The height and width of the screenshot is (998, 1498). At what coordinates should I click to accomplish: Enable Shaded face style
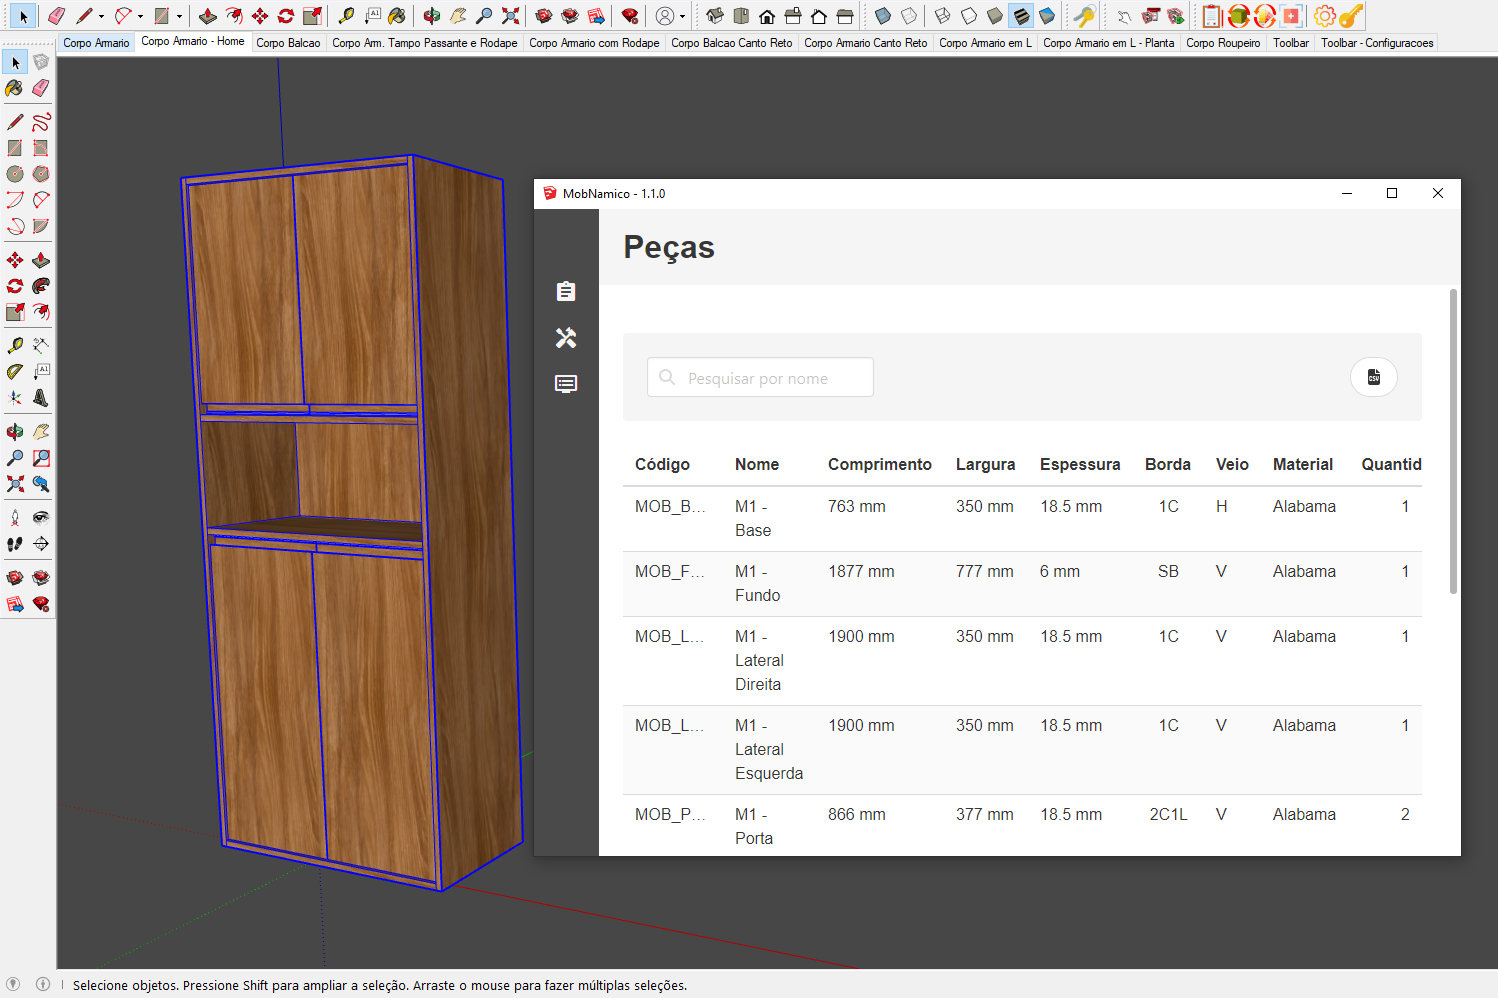[994, 16]
